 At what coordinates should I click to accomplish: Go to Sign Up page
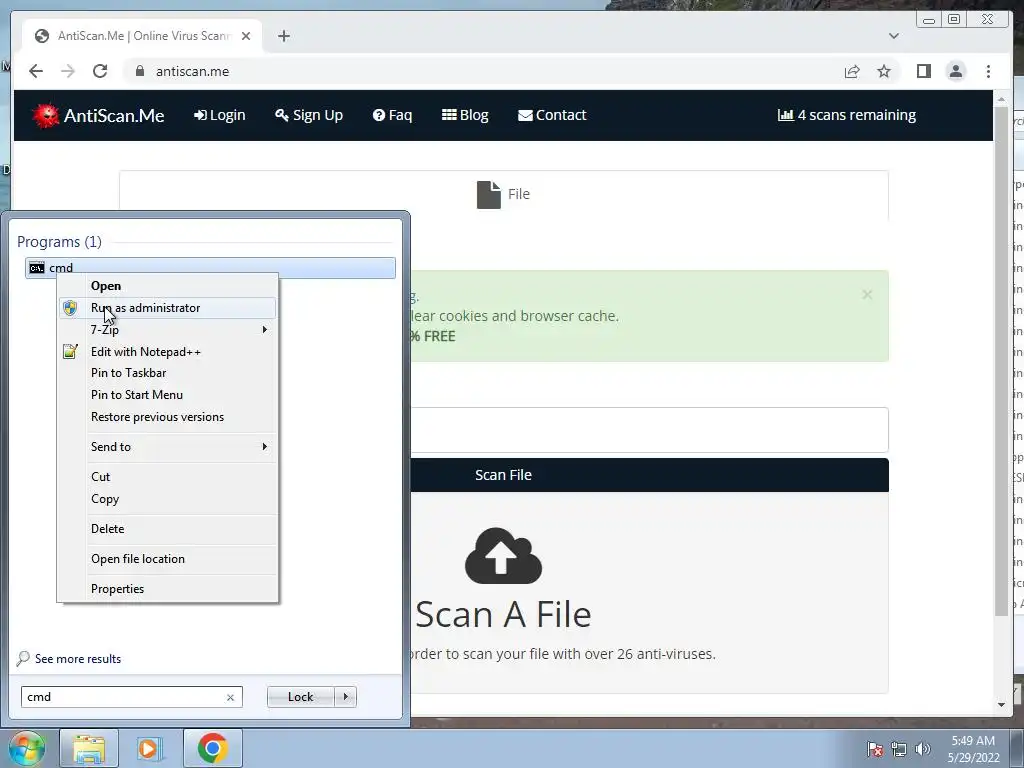coord(309,115)
